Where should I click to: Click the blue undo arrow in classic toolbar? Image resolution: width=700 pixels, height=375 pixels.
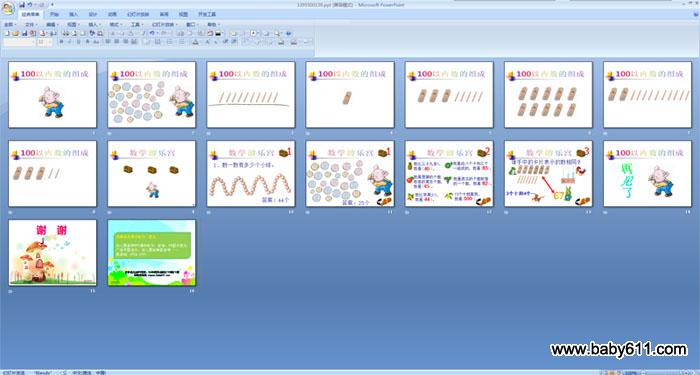click(152, 33)
